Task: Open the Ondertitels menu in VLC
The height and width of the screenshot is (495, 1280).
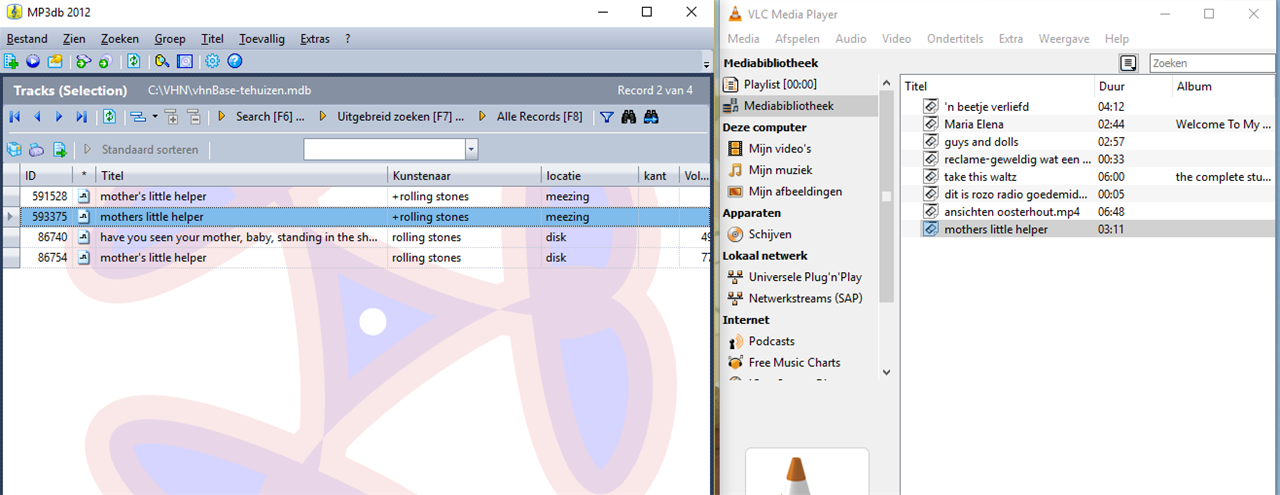Action: click(955, 39)
